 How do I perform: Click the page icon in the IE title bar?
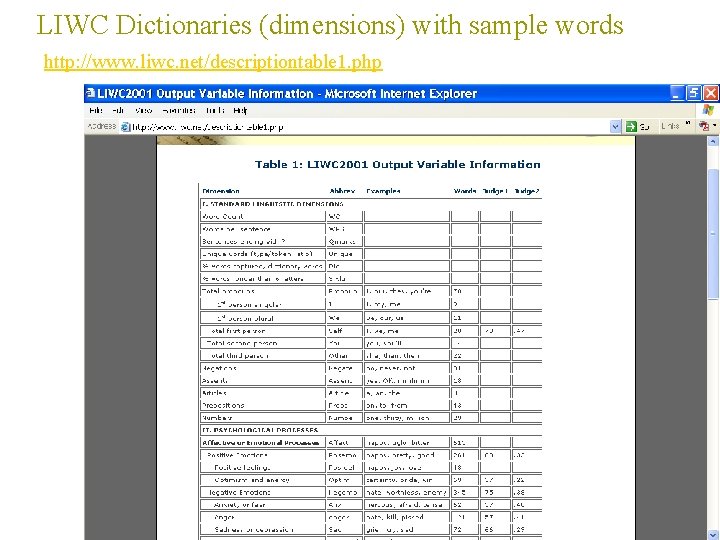pos(90,93)
